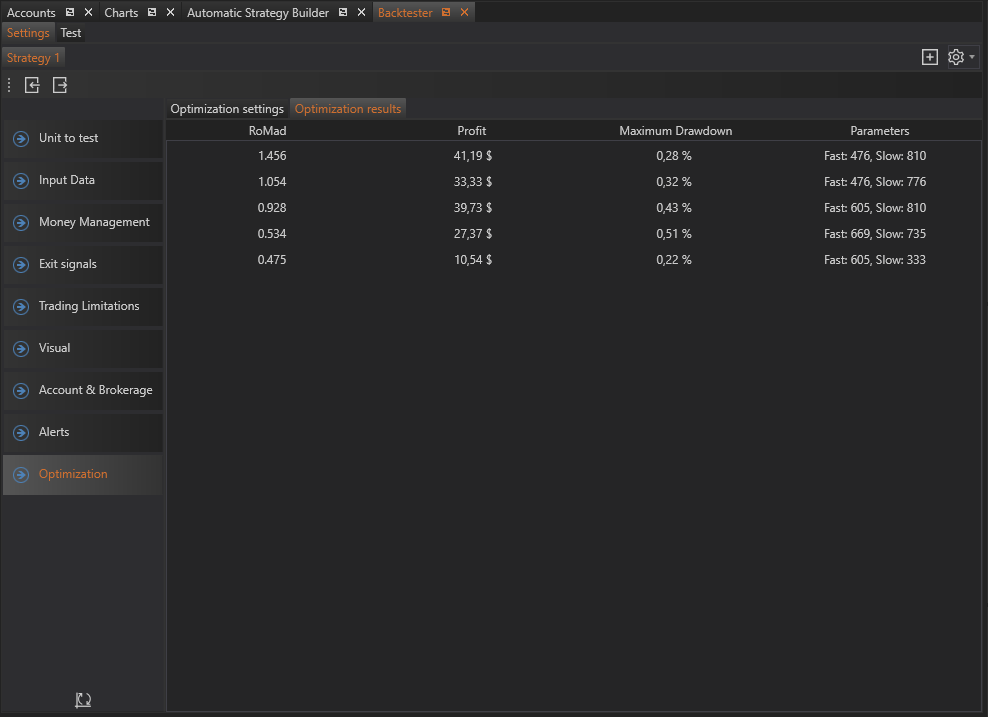Go to Account & Brokerage settings

(x=95, y=390)
